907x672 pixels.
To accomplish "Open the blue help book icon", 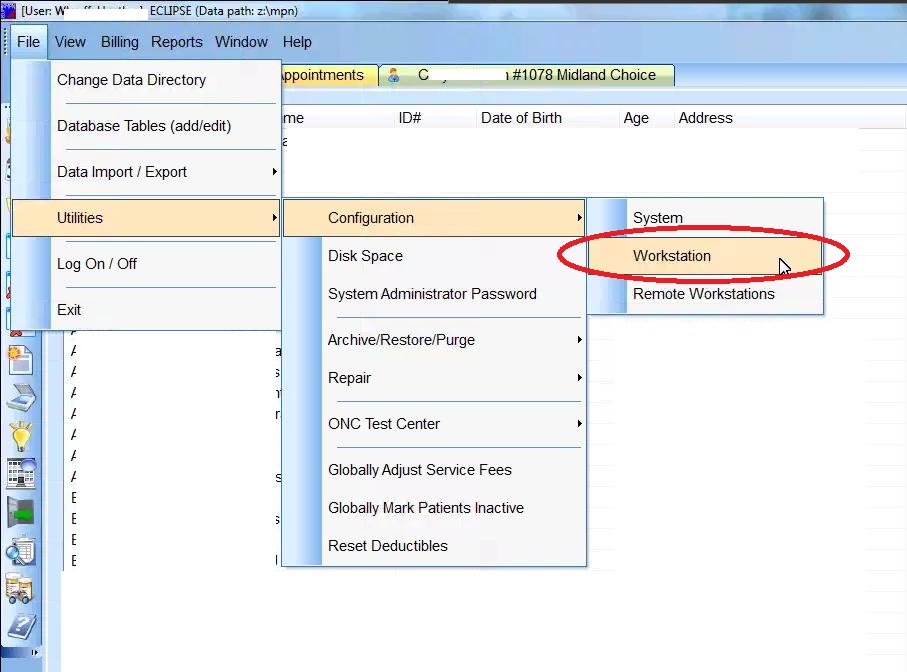I will coord(21,627).
